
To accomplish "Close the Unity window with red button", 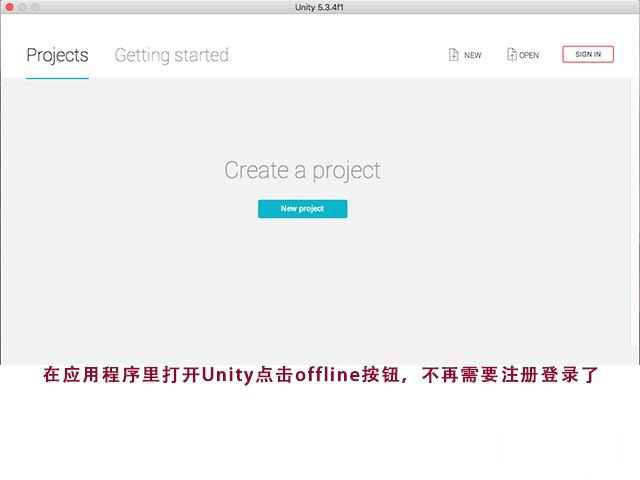I will click(9, 7).
